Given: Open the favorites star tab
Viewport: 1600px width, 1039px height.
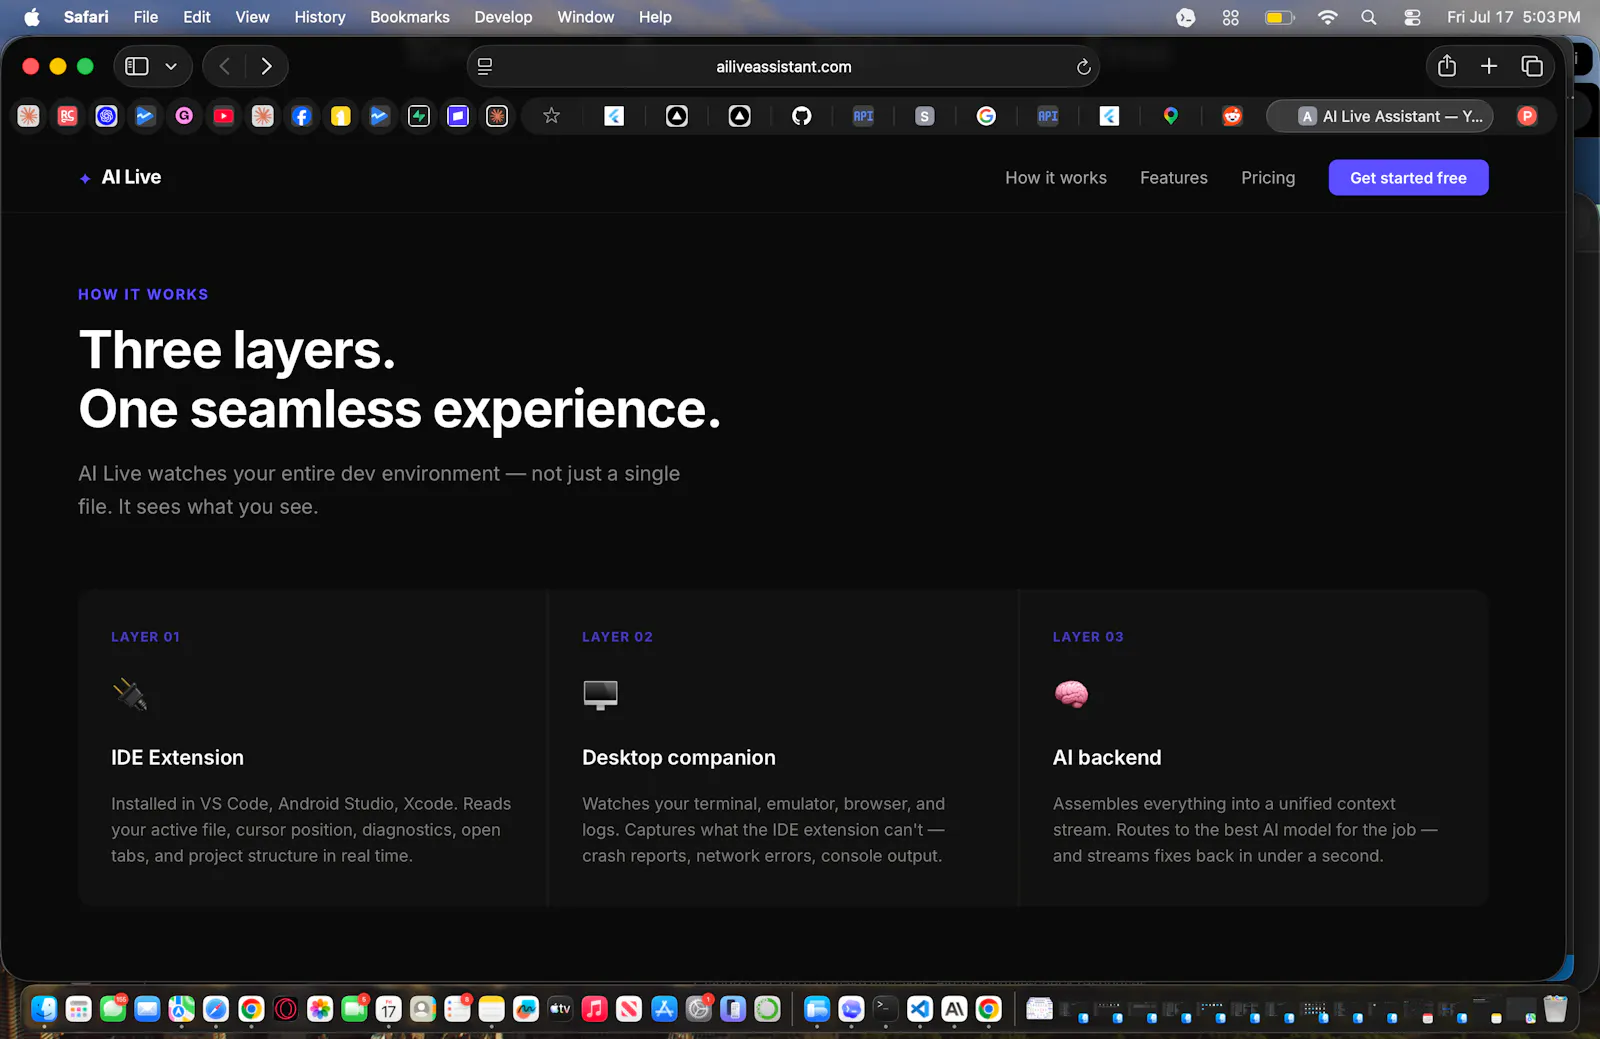Looking at the screenshot, I should pos(551,116).
